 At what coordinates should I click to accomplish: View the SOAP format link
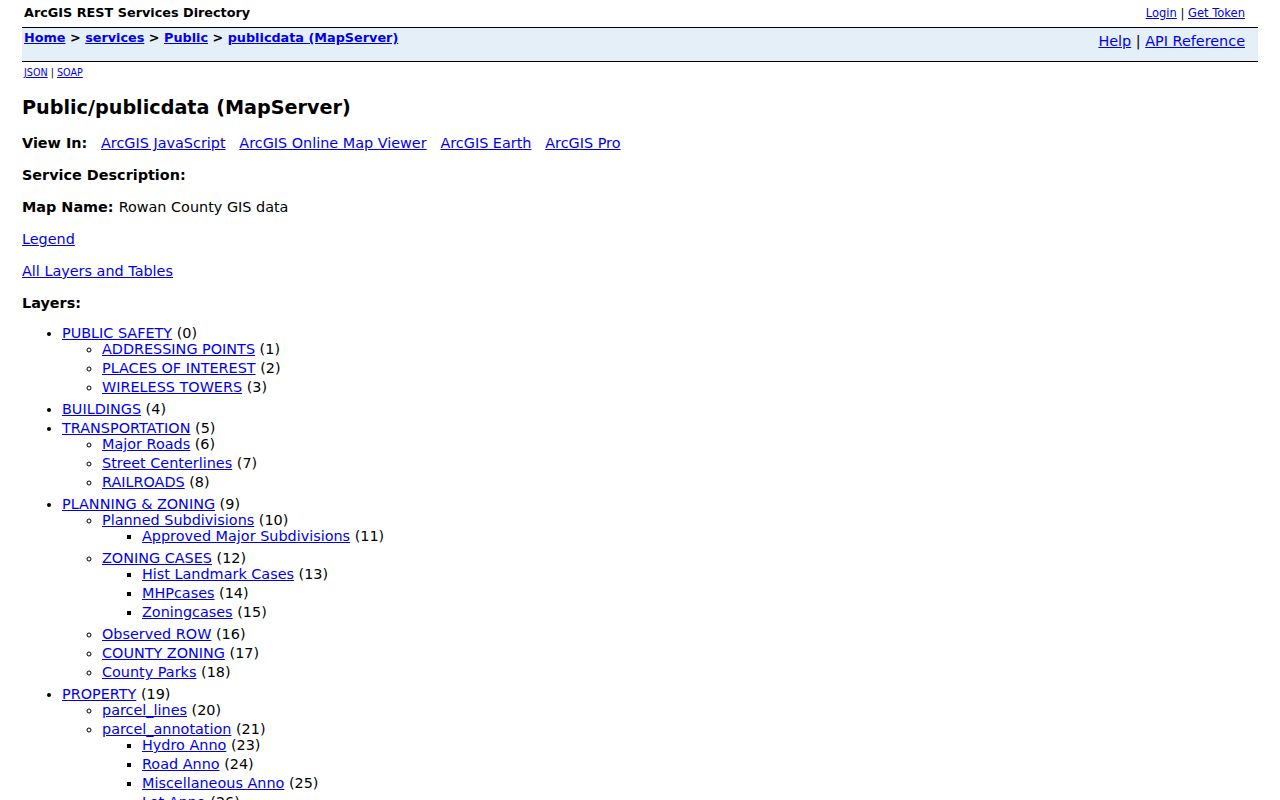coord(70,72)
